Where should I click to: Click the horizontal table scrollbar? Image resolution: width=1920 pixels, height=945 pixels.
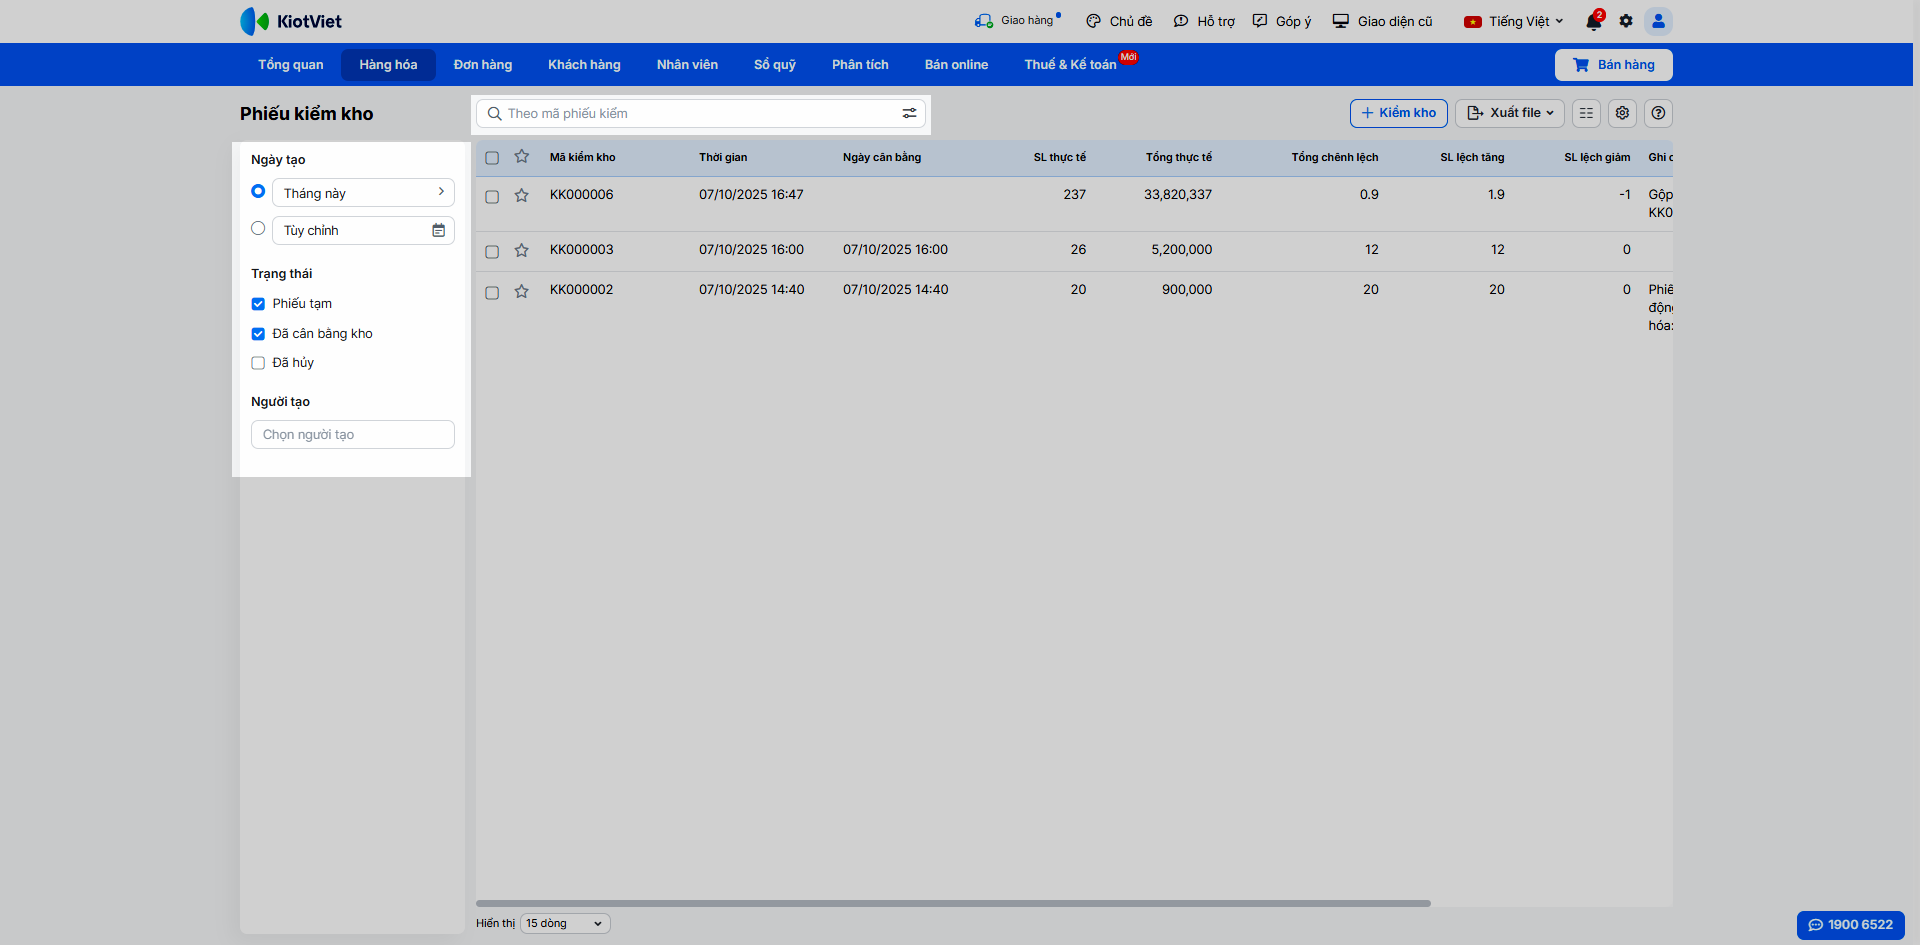953,903
